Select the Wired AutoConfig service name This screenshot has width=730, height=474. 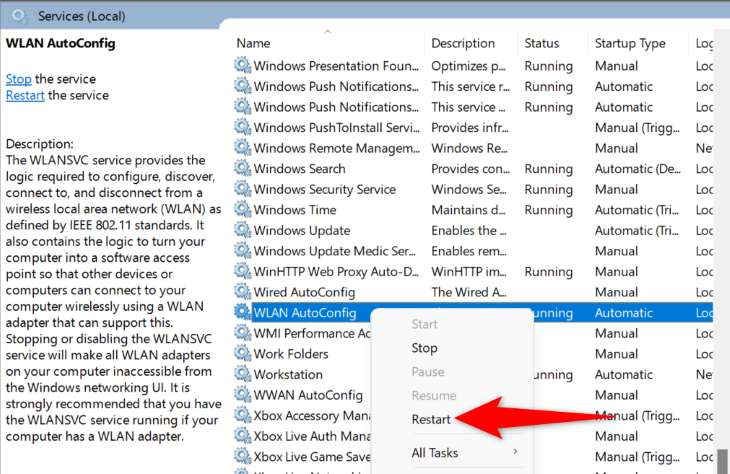pyautogui.click(x=304, y=292)
